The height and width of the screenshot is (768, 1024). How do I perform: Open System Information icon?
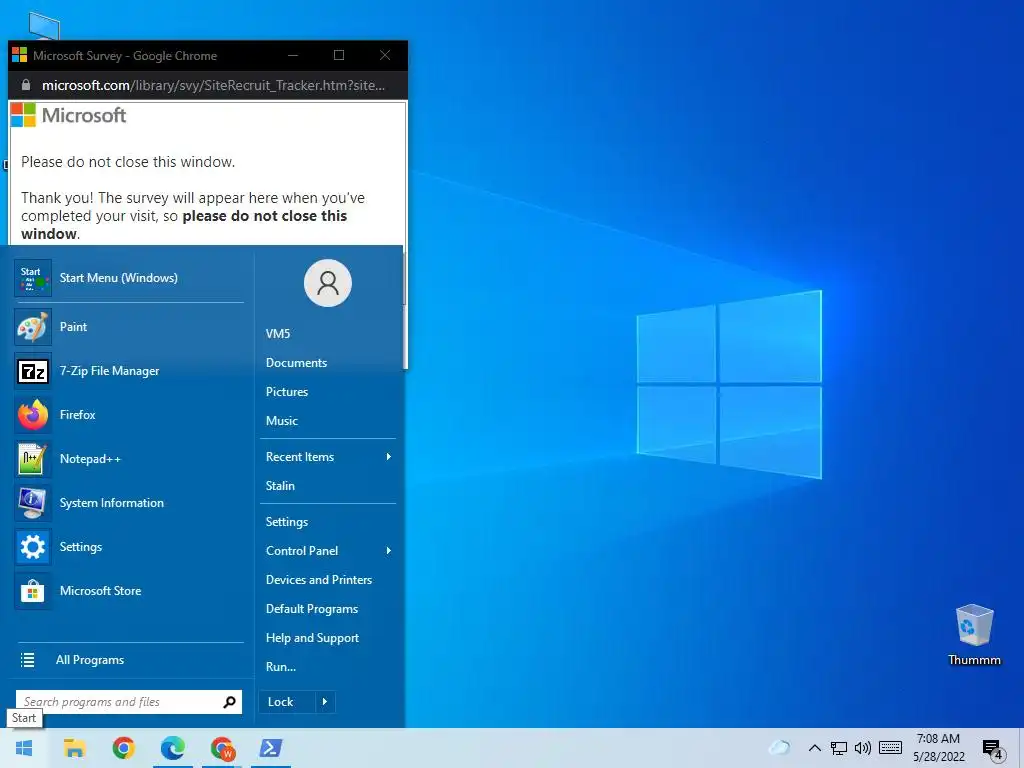coord(33,503)
